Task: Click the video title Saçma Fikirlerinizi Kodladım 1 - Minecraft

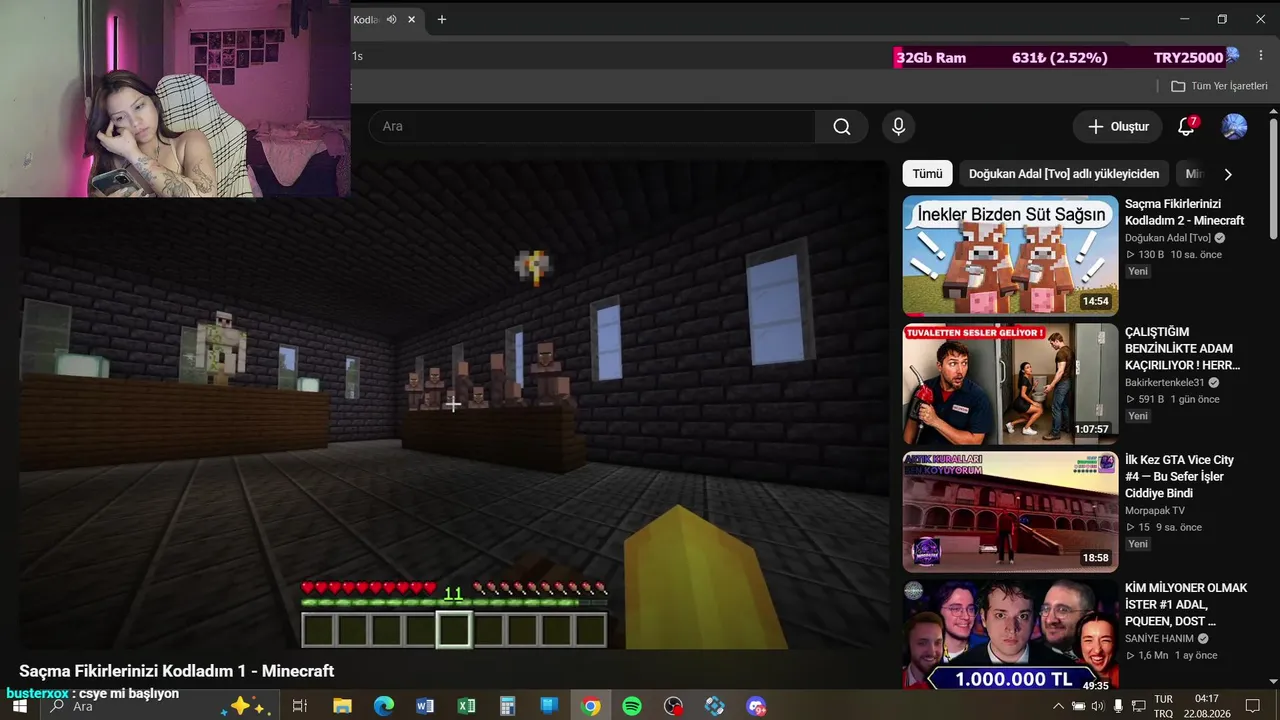Action: 177,671
